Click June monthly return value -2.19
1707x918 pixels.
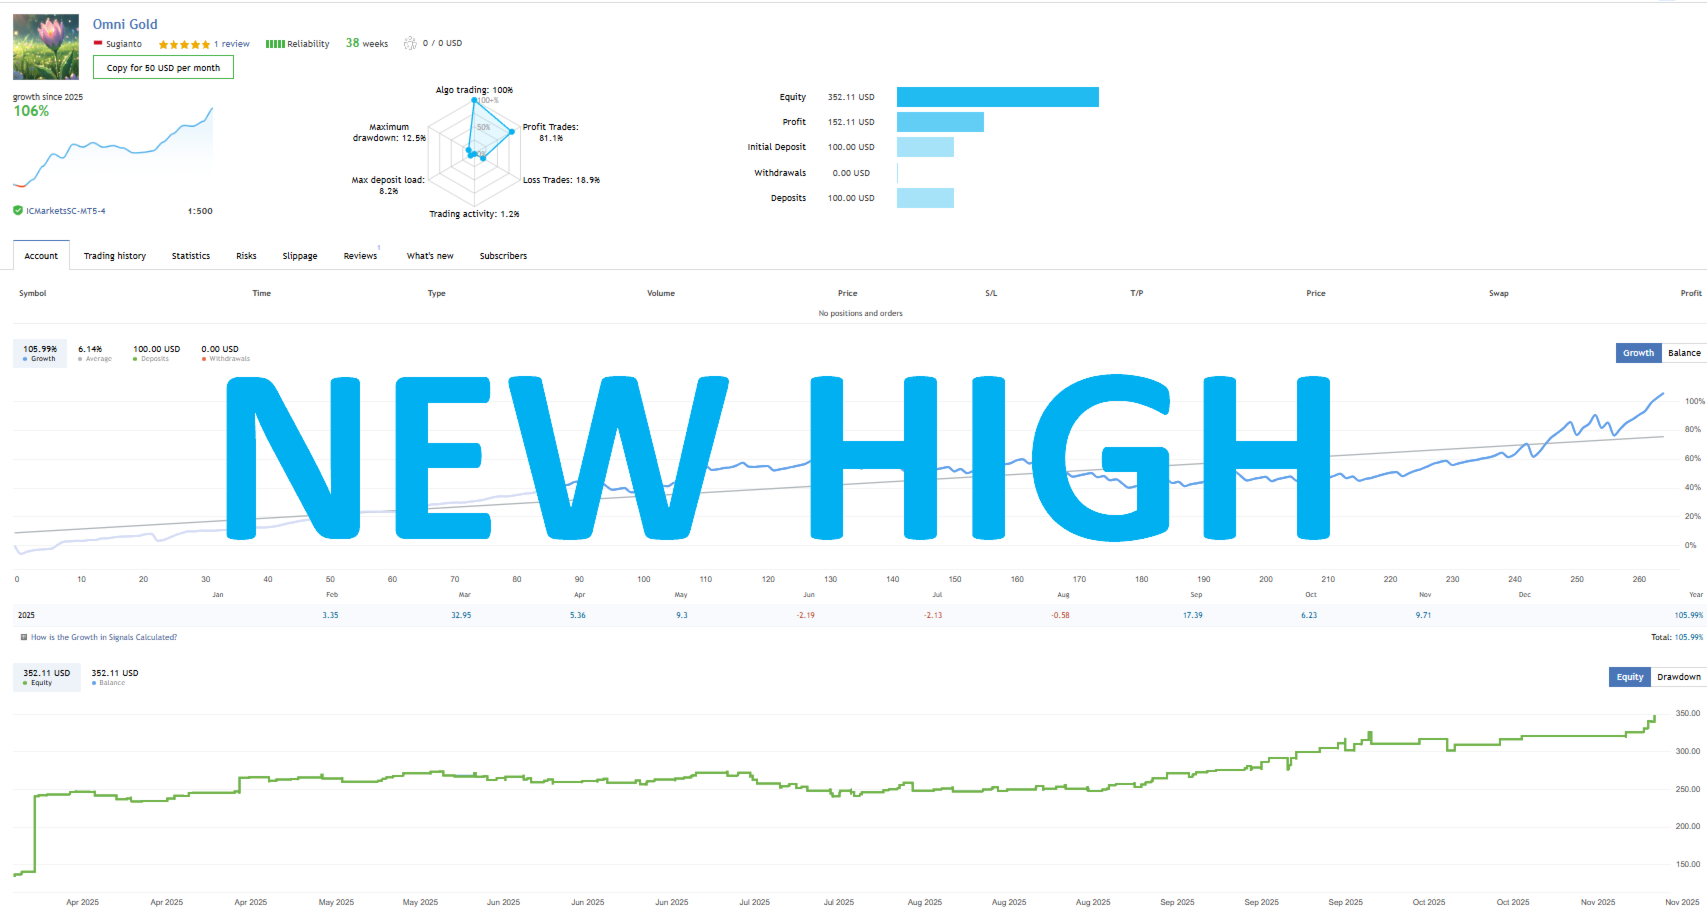click(x=805, y=615)
